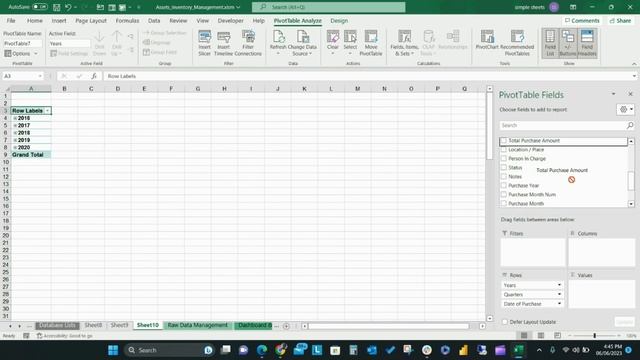Viewport: 640px width, 360px height.
Task: Check the Notes field
Action: point(503,176)
